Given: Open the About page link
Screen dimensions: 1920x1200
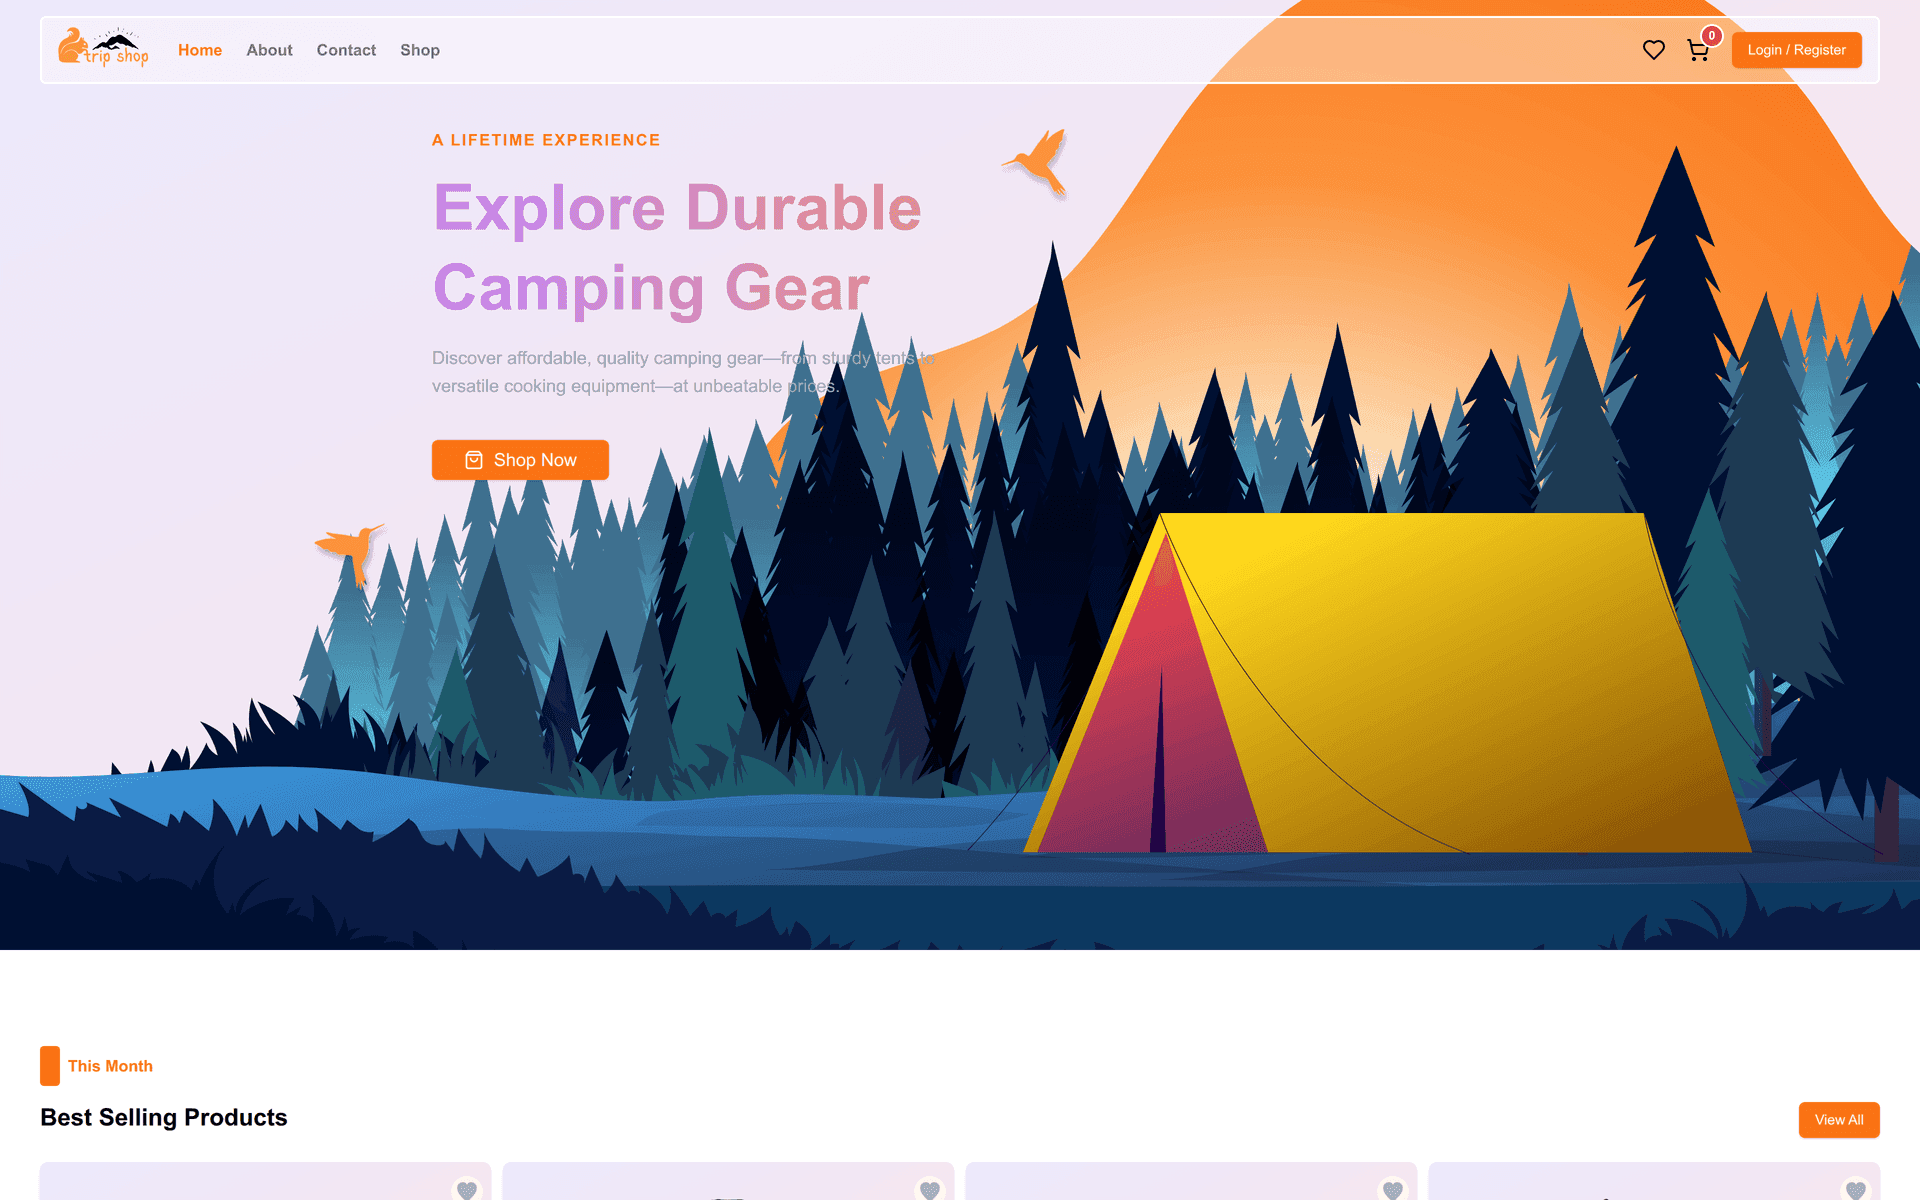Looking at the screenshot, I should coord(269,50).
